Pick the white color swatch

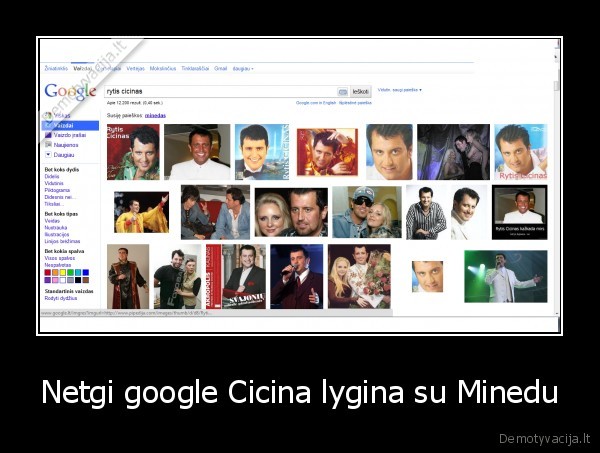(x=63, y=280)
